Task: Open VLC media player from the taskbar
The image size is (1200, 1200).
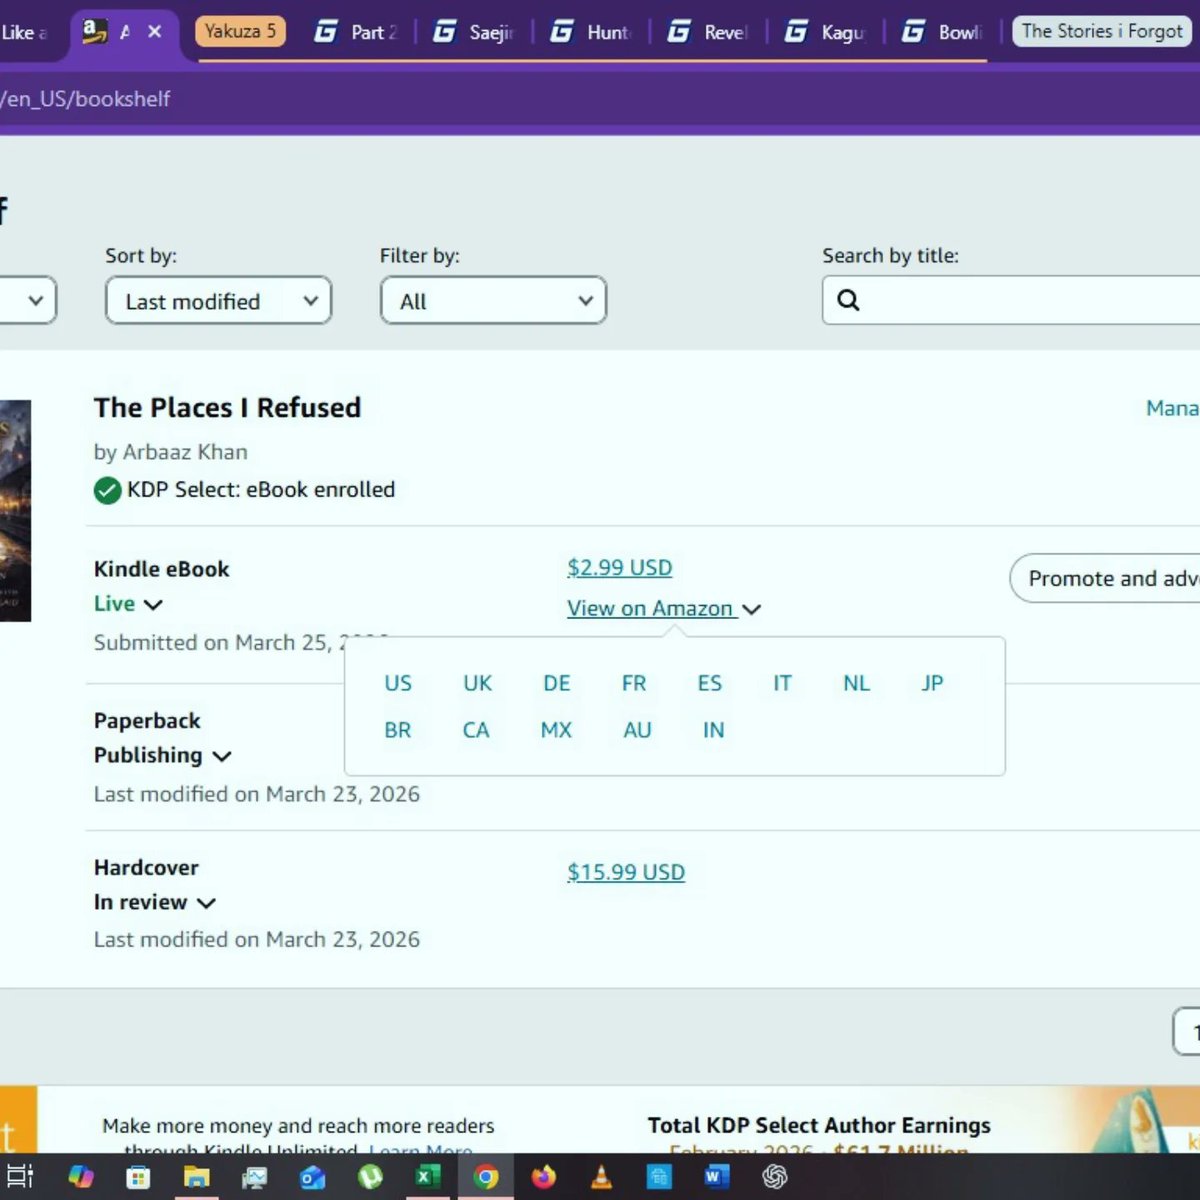Action: 601,1177
